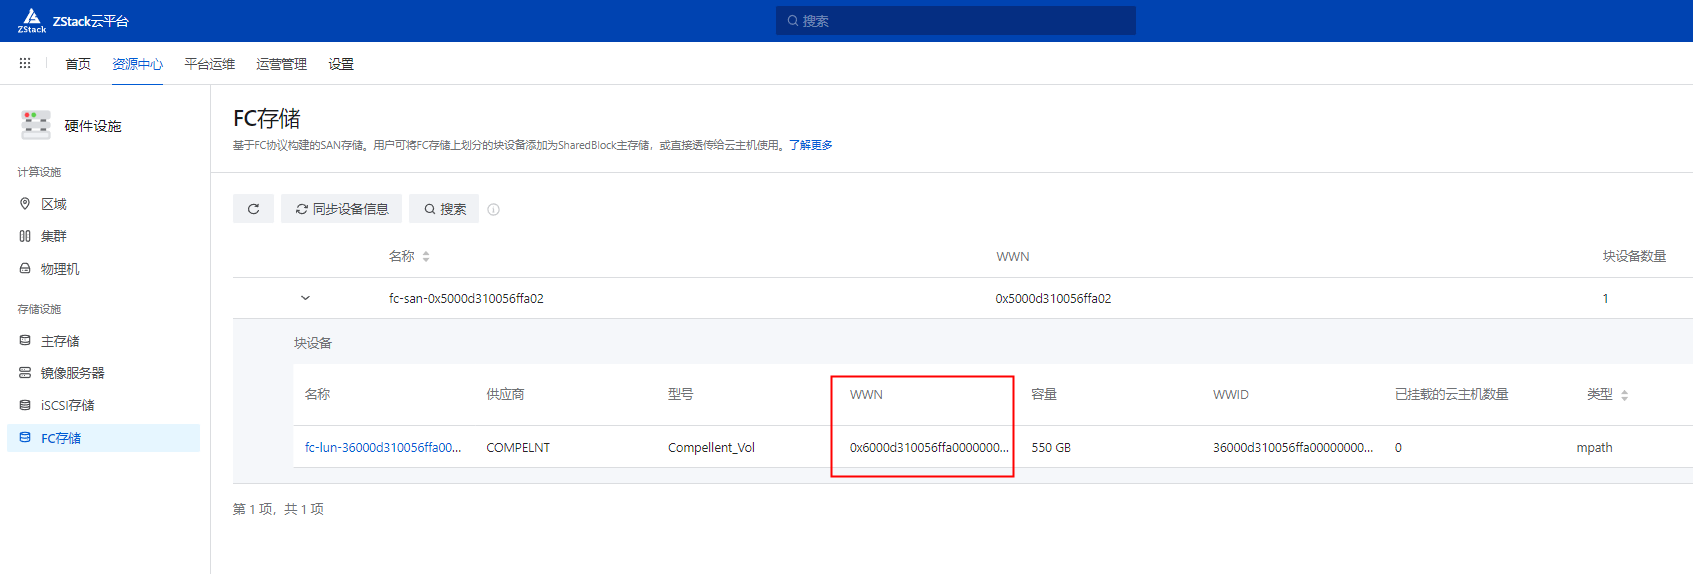This screenshot has height=574, width=1693.
Task: Click the 同步设备信息 button
Action: pyautogui.click(x=341, y=209)
